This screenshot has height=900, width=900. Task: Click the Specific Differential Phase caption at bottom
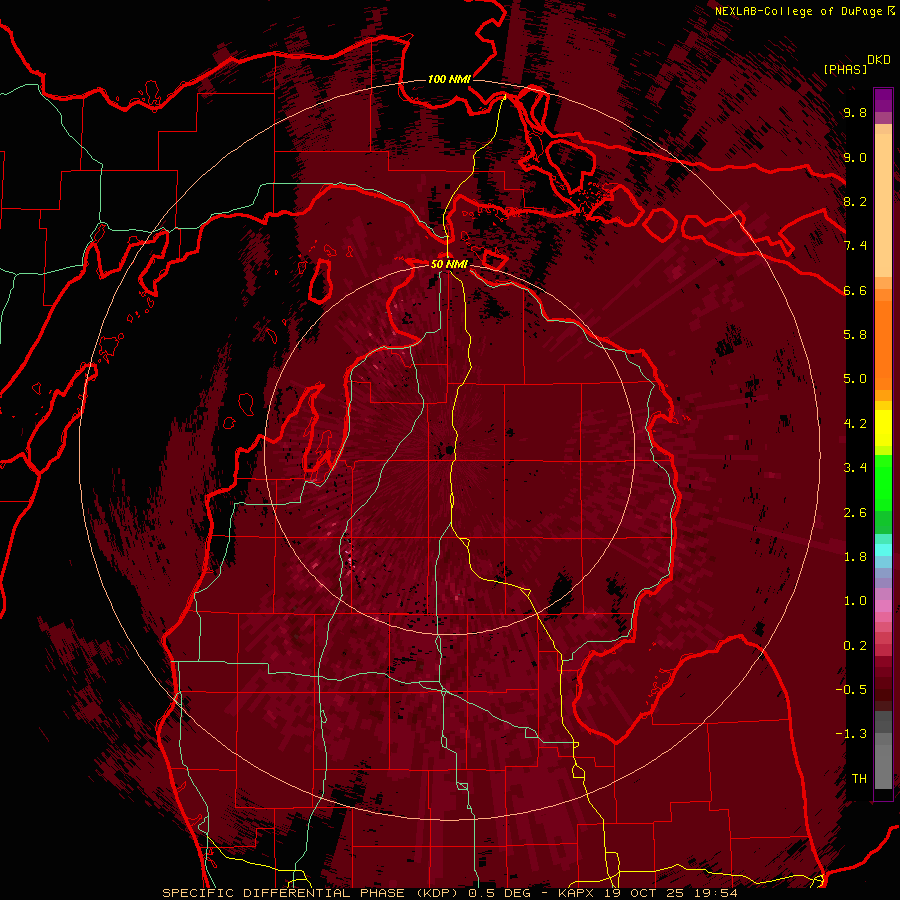pos(449,893)
